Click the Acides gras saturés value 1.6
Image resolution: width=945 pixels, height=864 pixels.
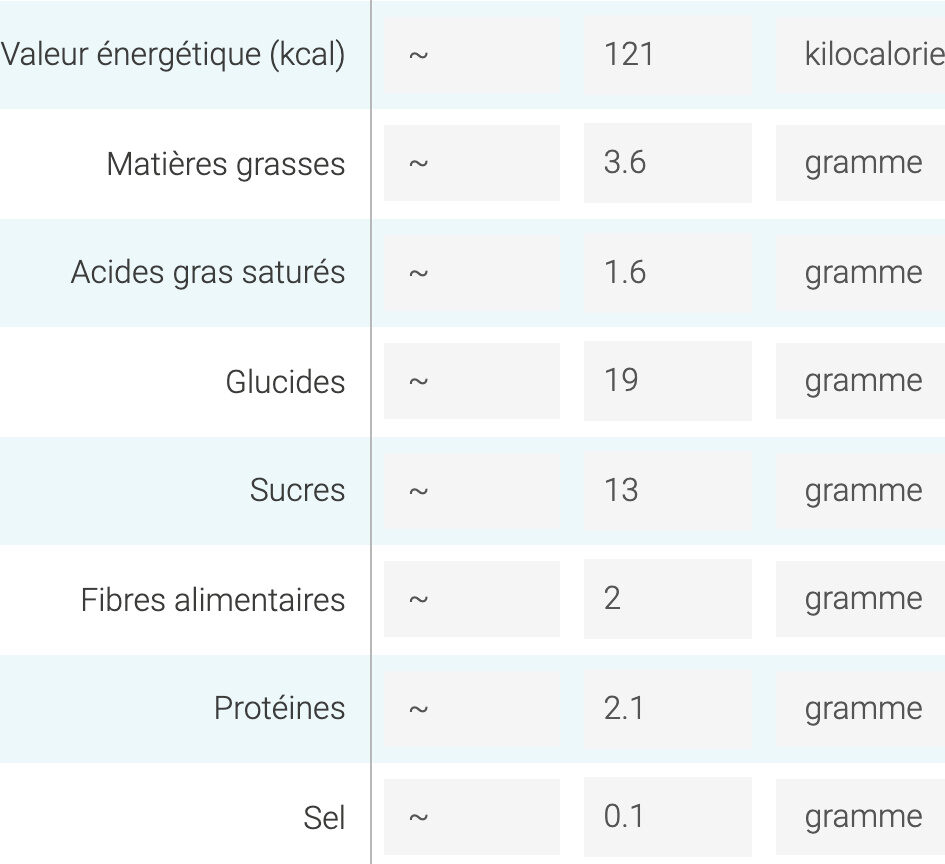pos(667,272)
